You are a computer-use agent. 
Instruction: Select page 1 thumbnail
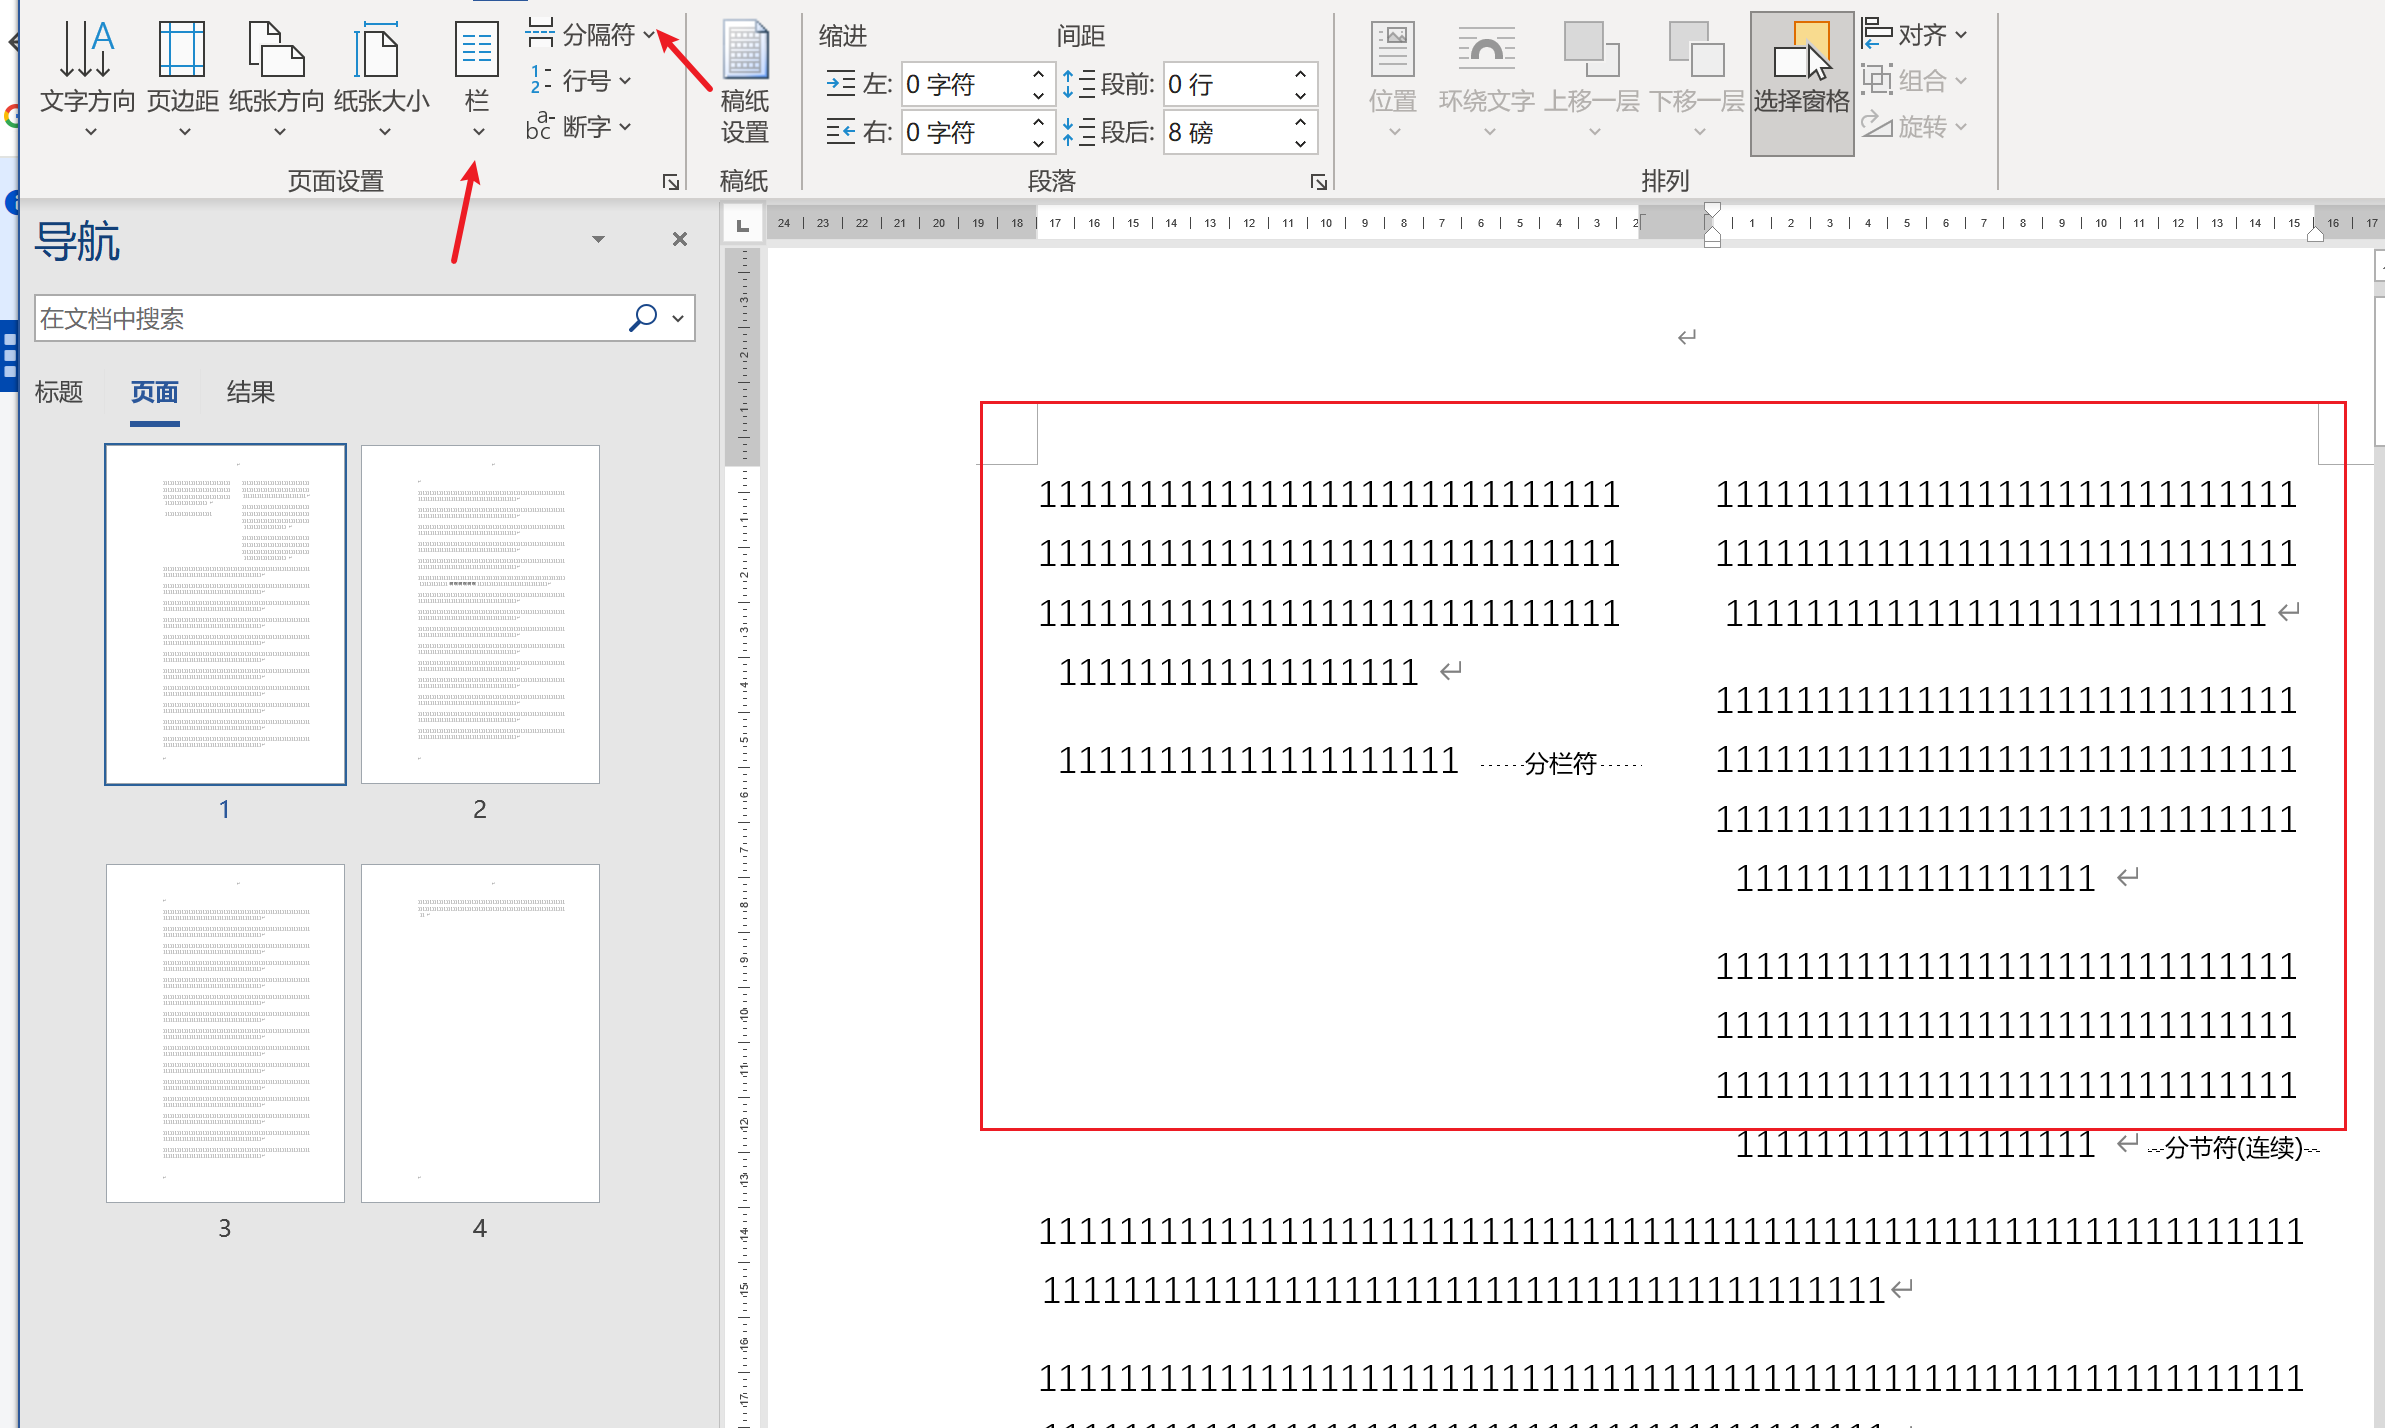pyautogui.click(x=225, y=614)
